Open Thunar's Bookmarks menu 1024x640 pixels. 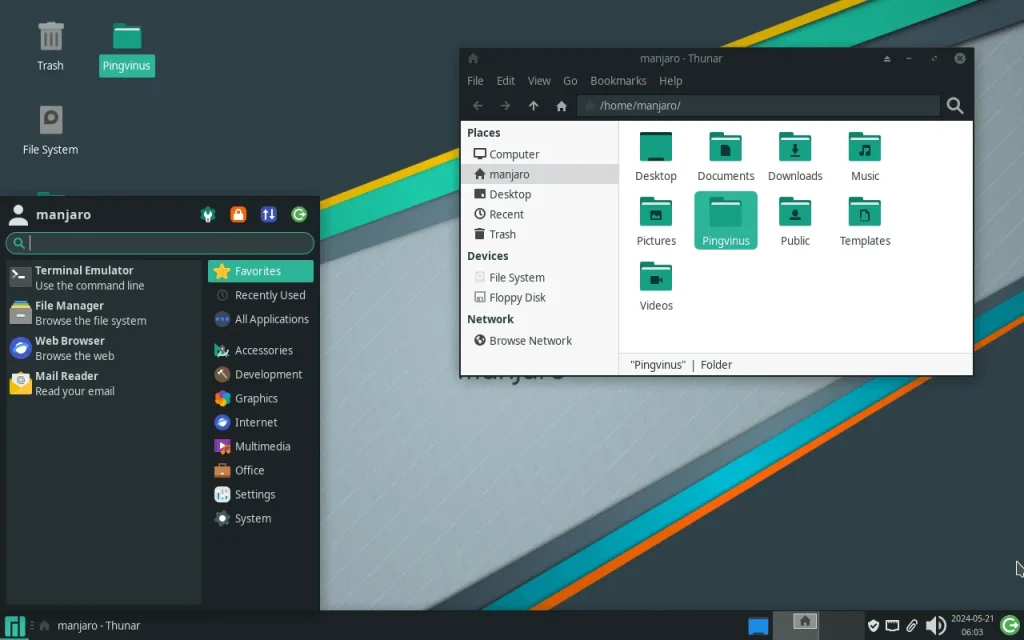click(618, 81)
